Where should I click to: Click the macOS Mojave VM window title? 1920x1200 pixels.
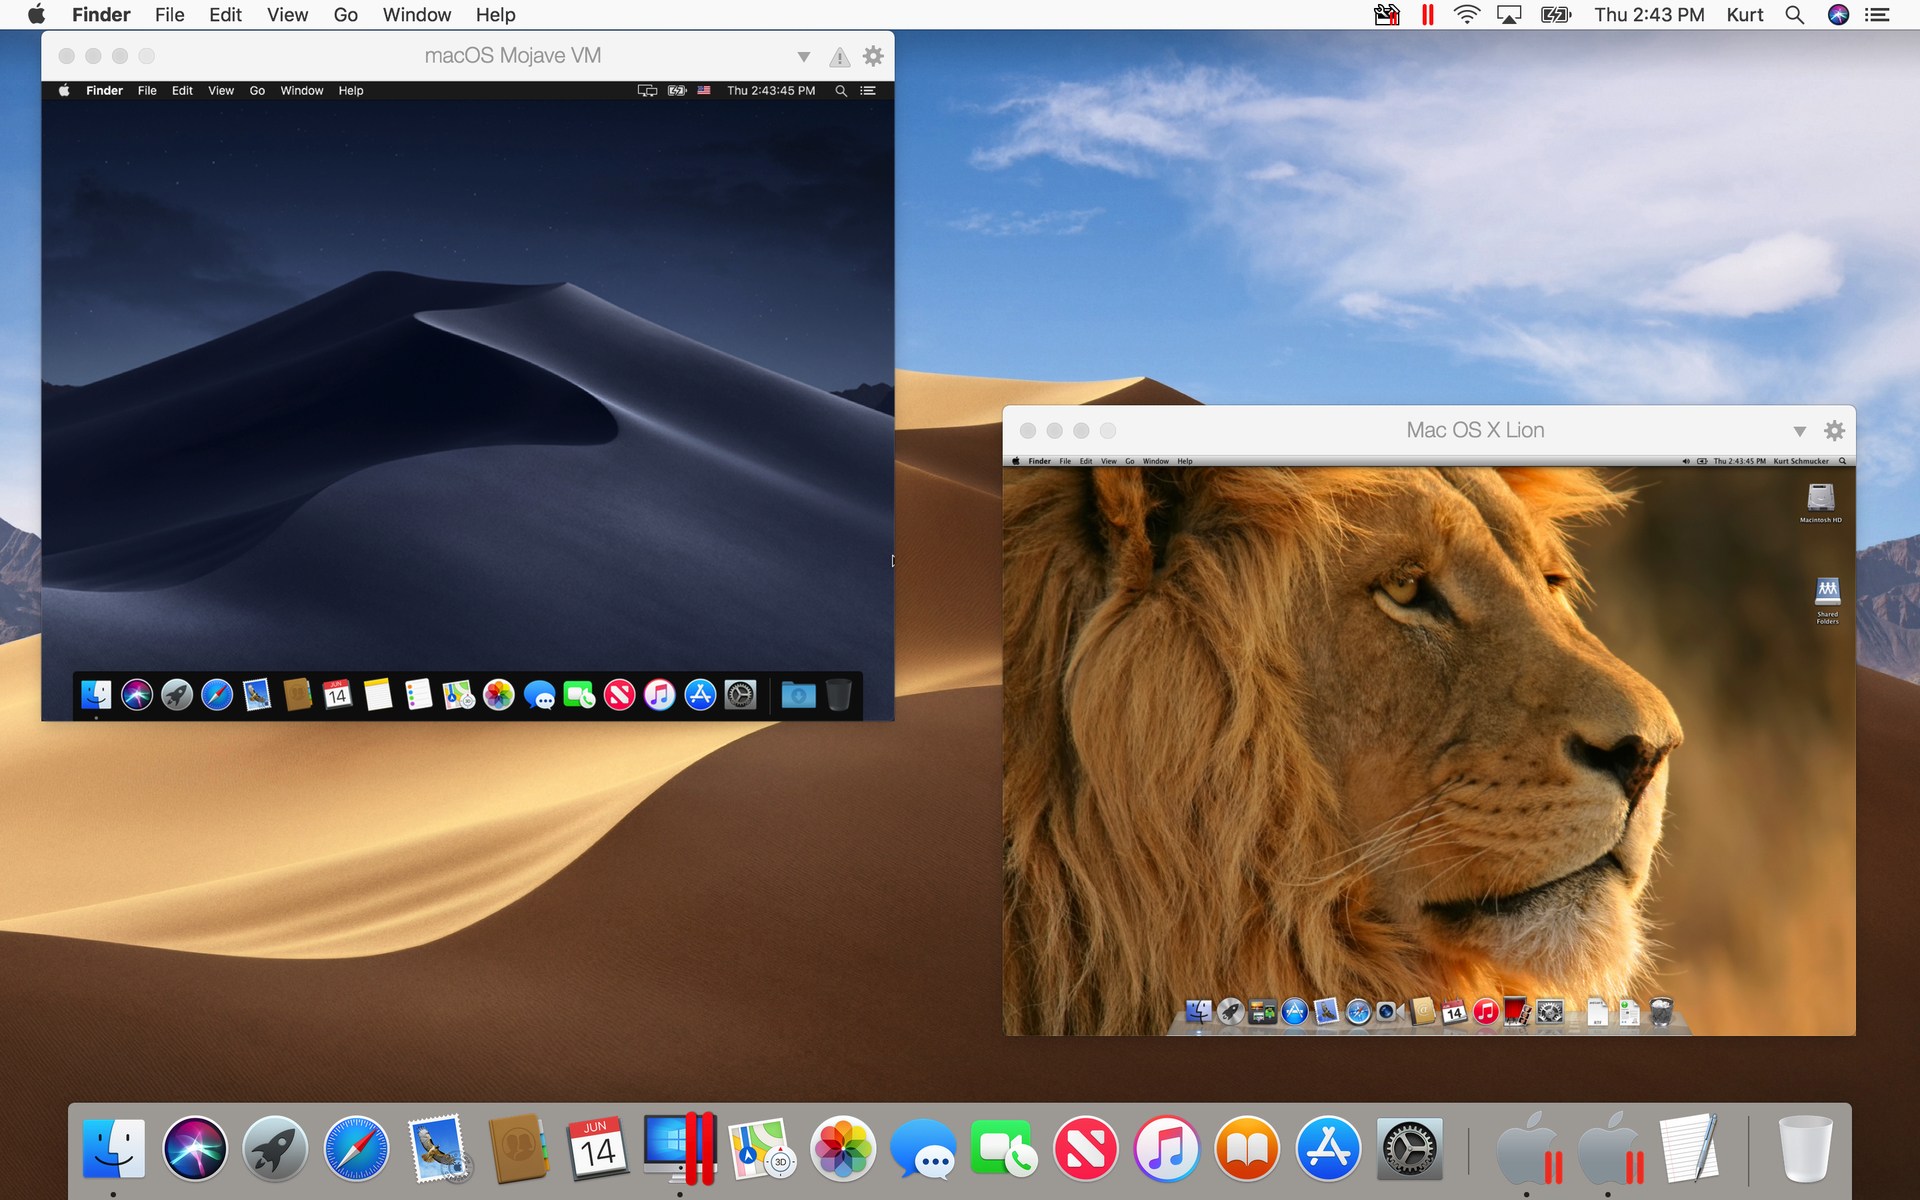pyautogui.click(x=513, y=56)
